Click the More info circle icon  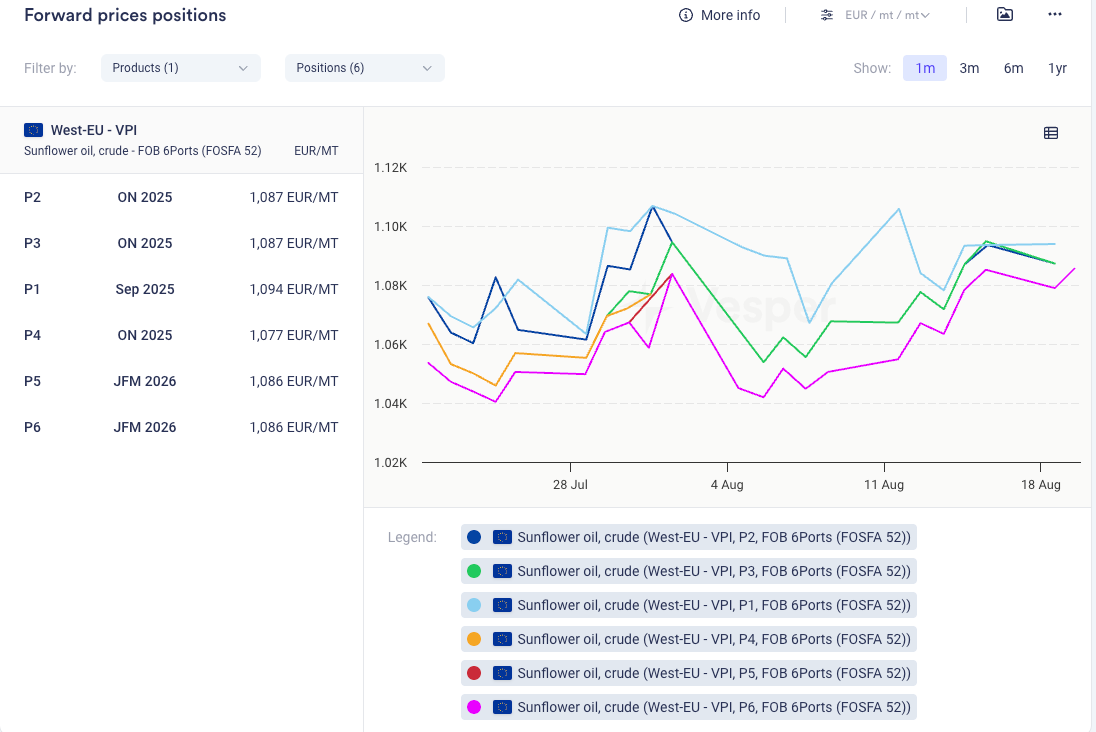(x=686, y=15)
